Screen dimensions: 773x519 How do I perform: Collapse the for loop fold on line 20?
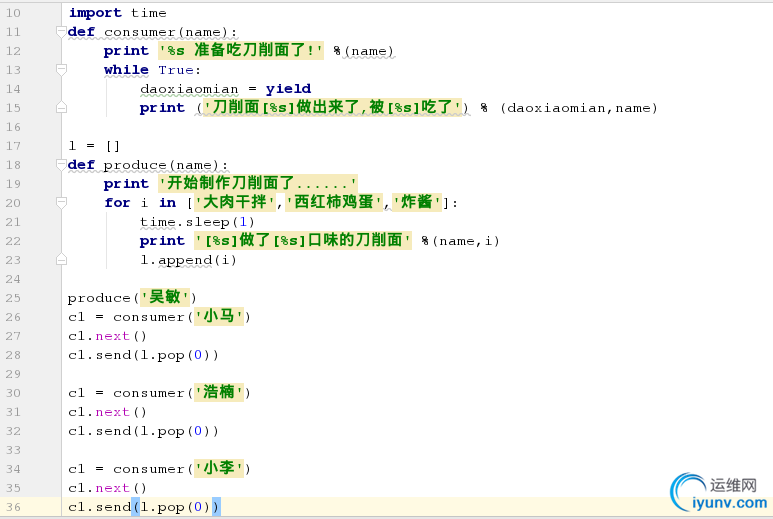coord(61,203)
